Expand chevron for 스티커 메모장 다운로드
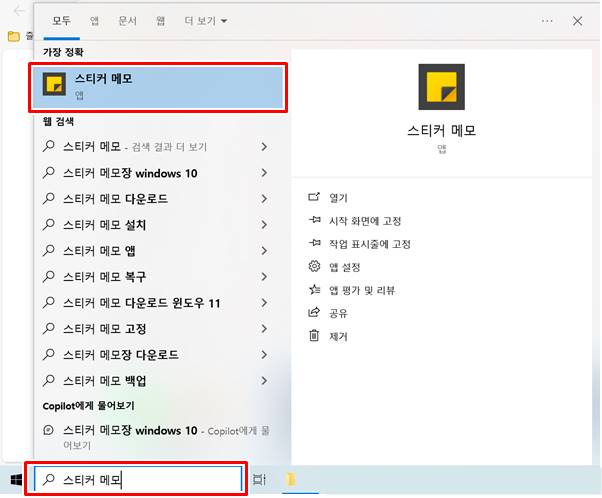Image resolution: width=602 pixels, height=498 pixels. click(264, 354)
